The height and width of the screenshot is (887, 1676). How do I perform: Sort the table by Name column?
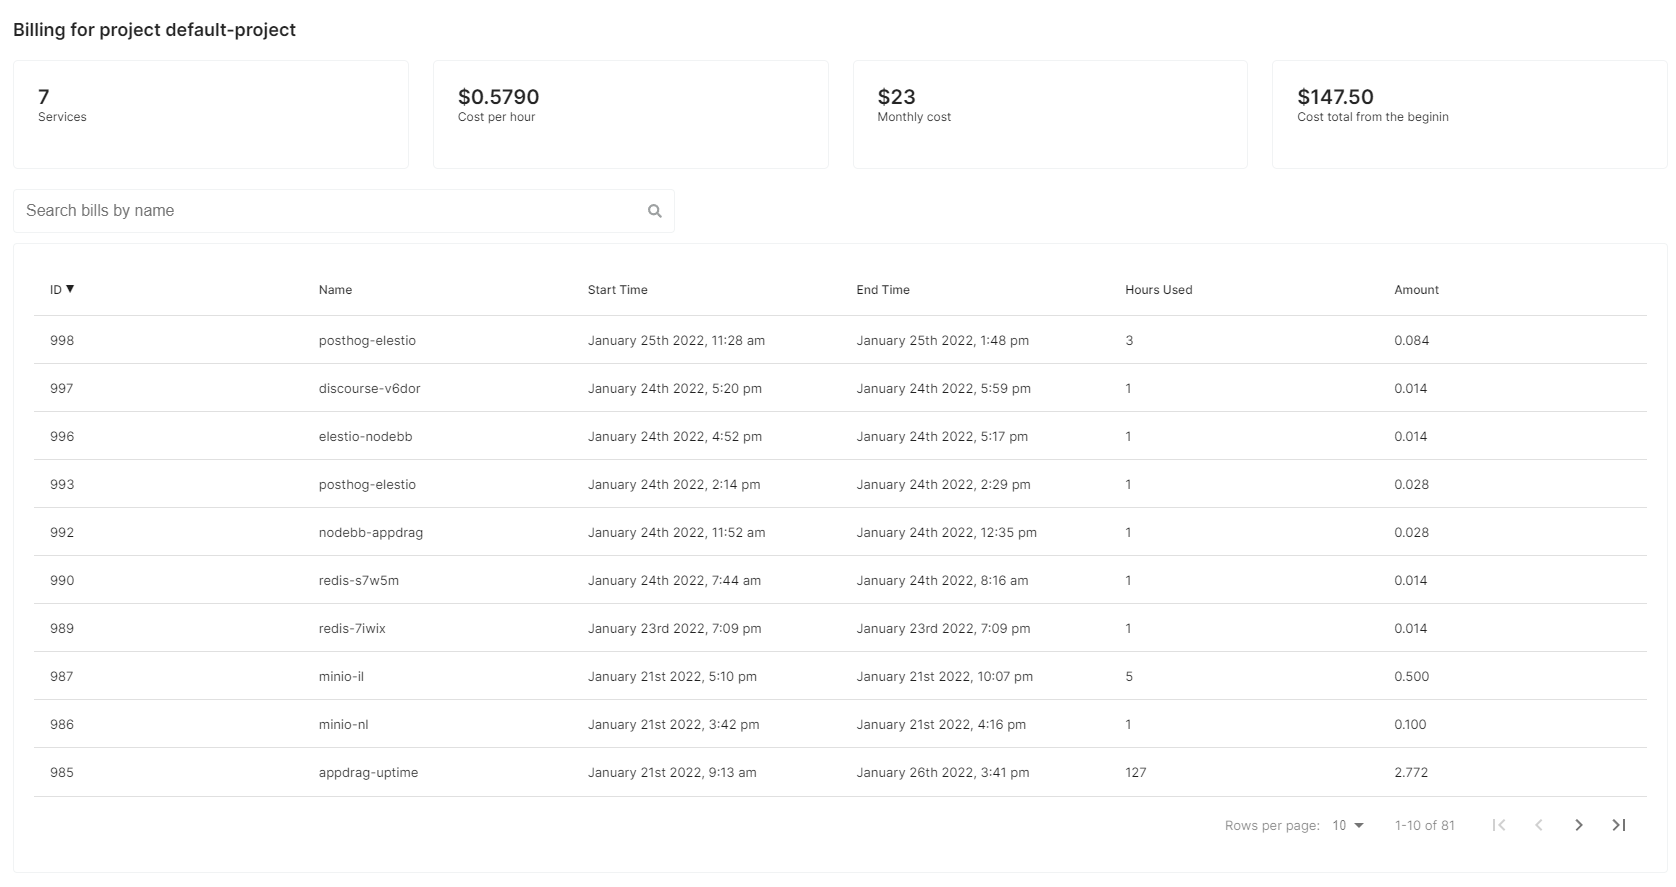coord(335,290)
